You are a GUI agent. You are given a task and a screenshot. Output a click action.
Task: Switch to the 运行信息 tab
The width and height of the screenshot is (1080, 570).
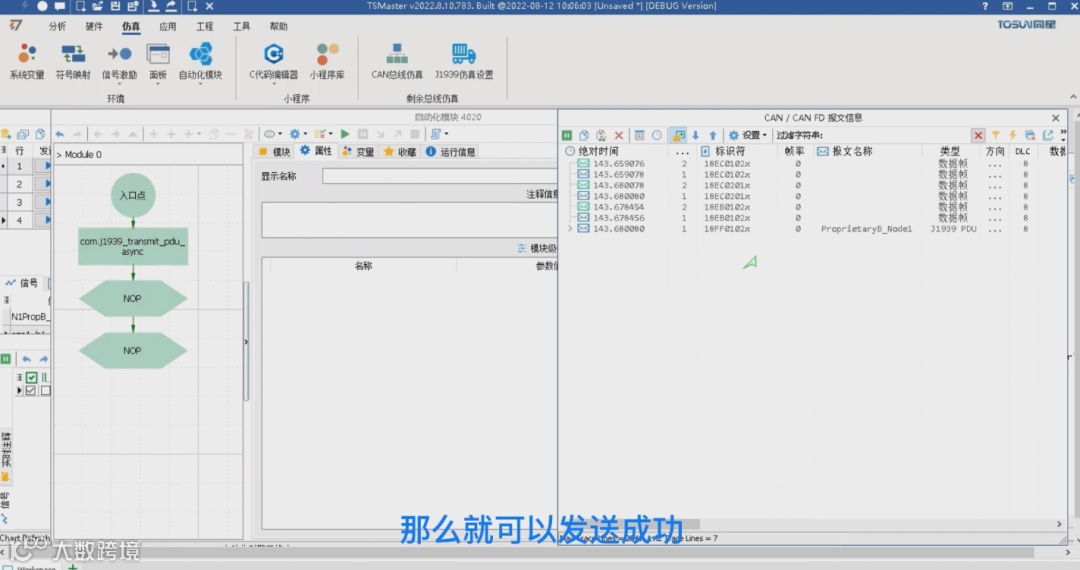click(451, 151)
